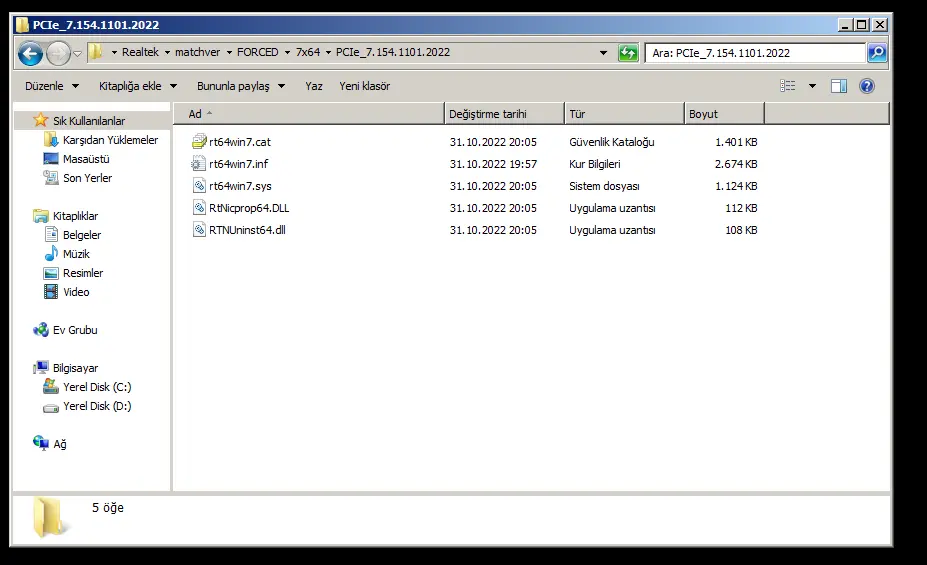Click the greyed Forward arrow button

tap(58, 53)
